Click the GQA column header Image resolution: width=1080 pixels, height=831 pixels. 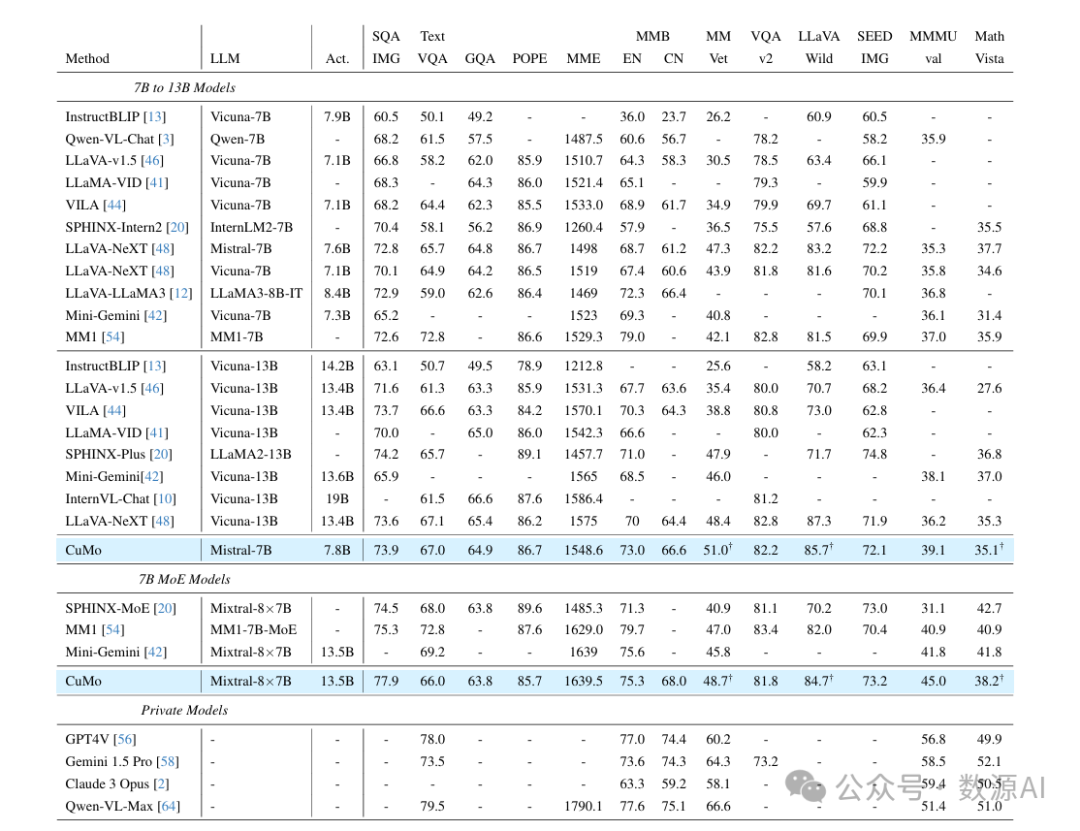coord(480,59)
